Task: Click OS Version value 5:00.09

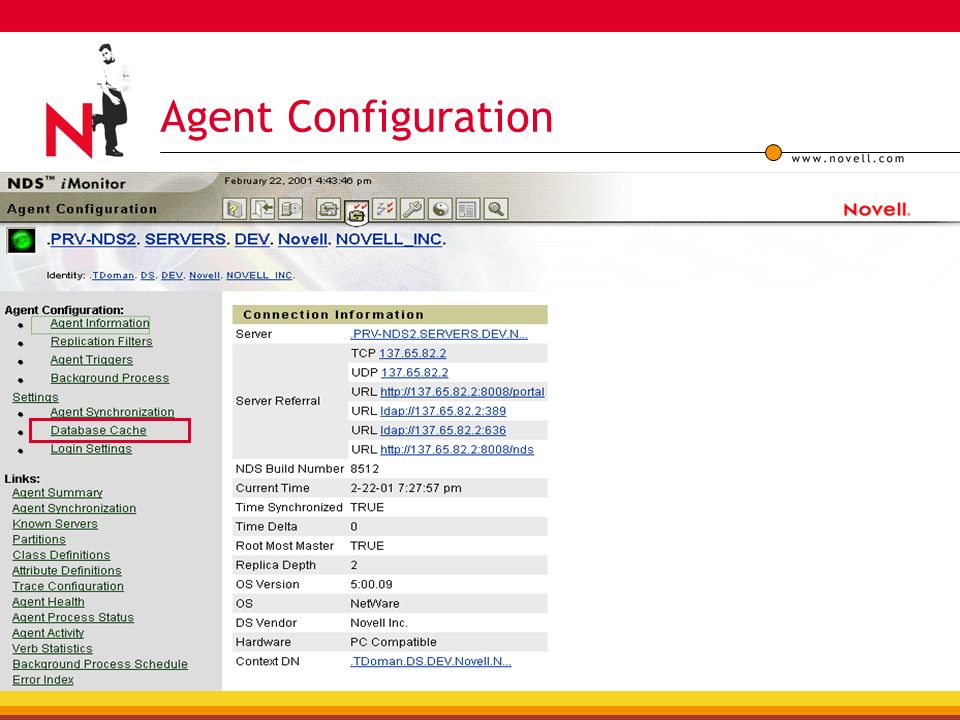Action: [372, 585]
